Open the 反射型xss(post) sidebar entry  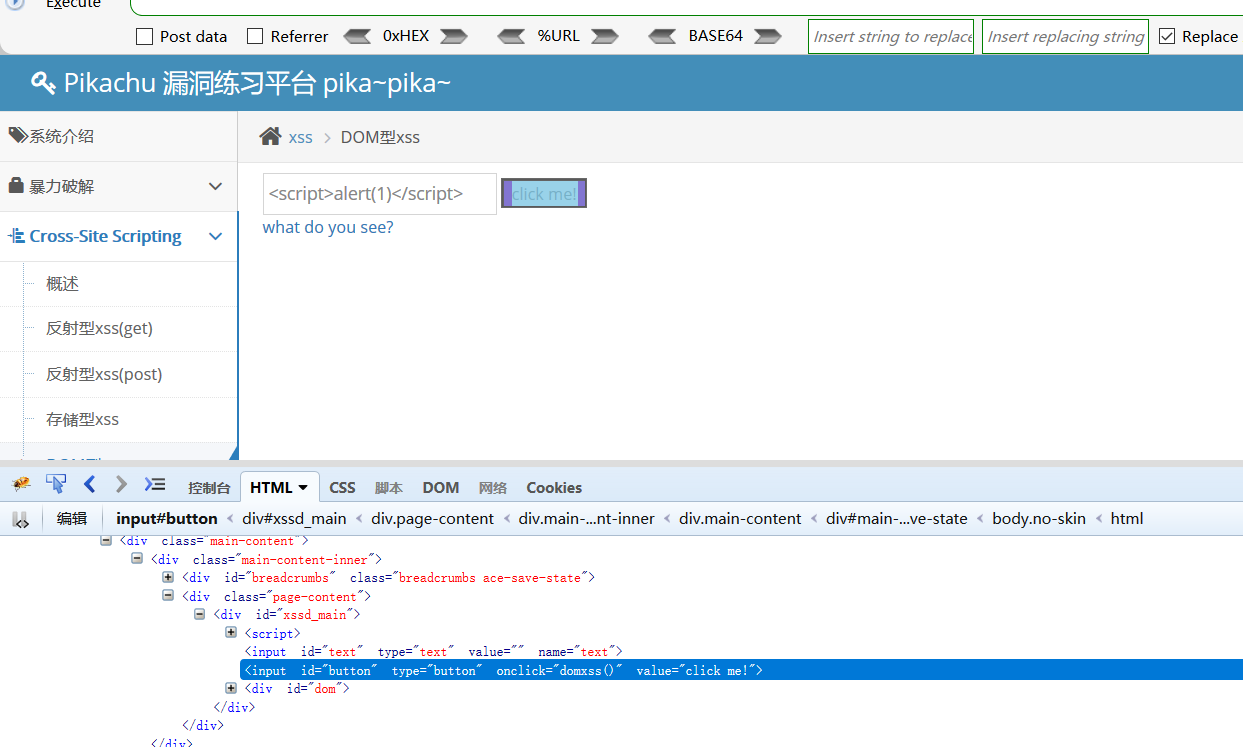tap(119, 374)
